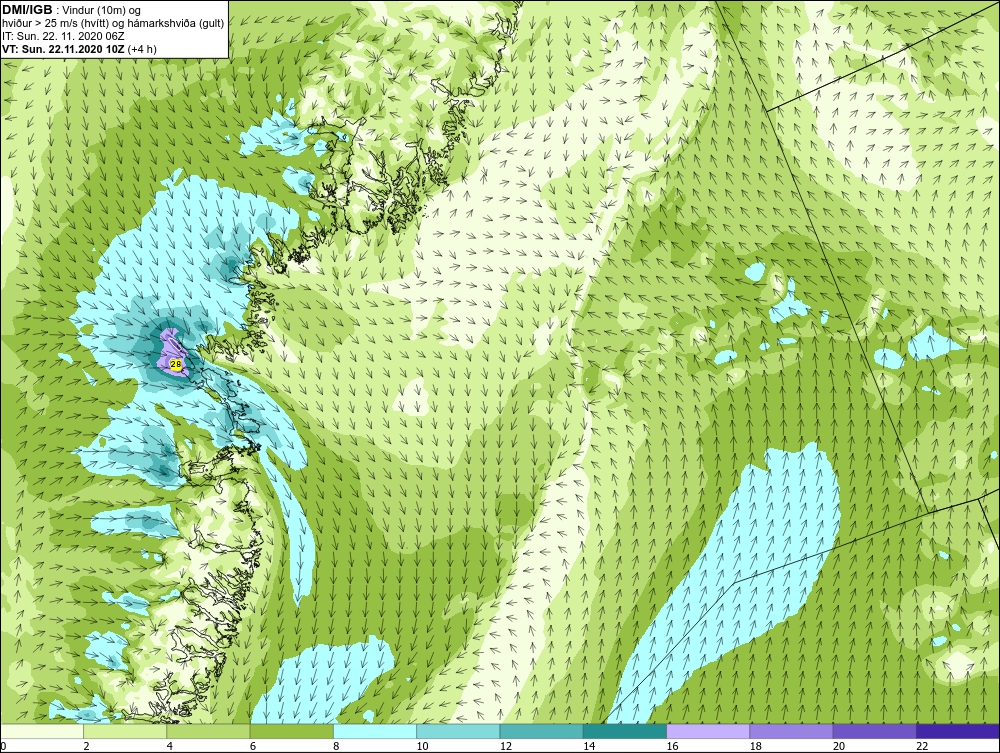This screenshot has width=1000, height=753.
Task: Select the 8–10 m/s light cyan legend swatch
Action: tap(375, 731)
